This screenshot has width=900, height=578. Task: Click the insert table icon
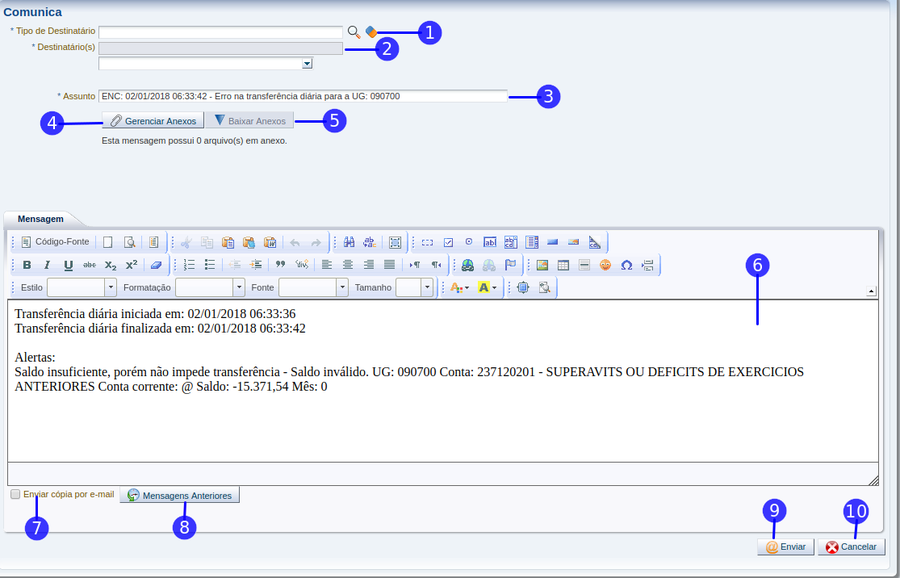563,265
